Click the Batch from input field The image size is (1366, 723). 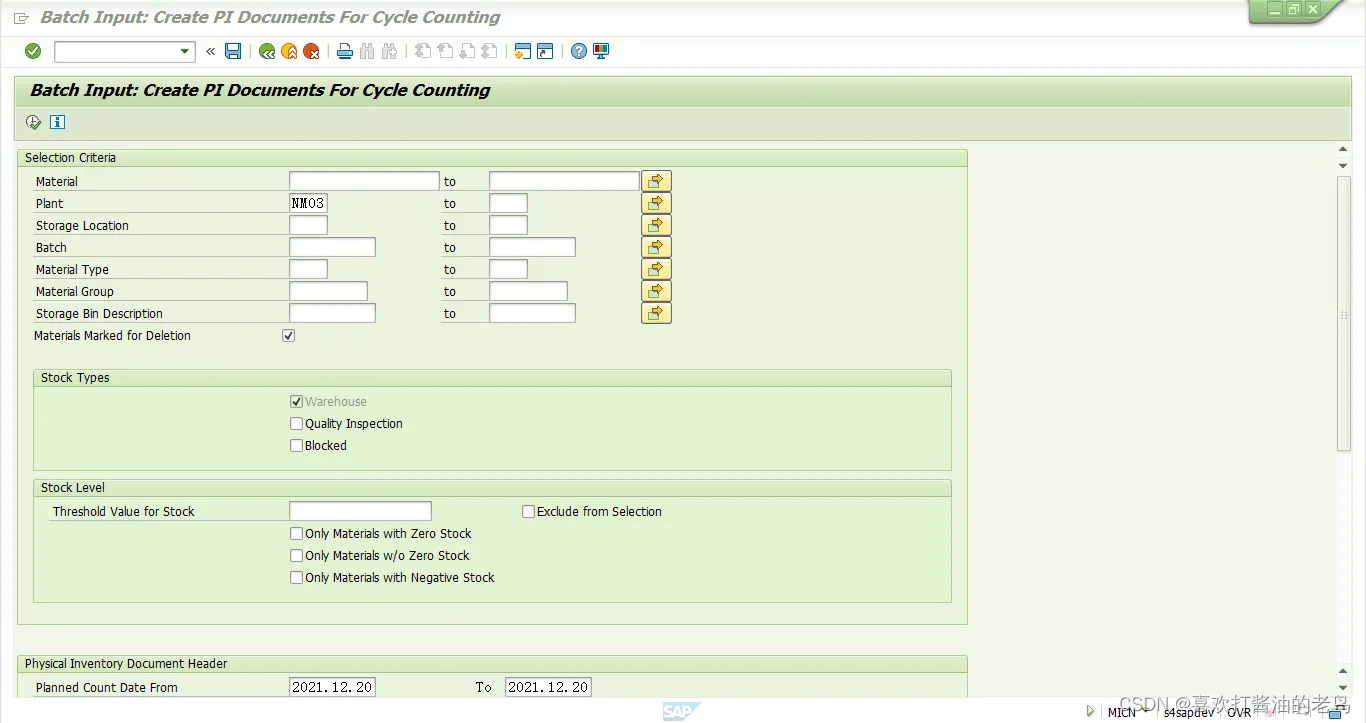332,247
